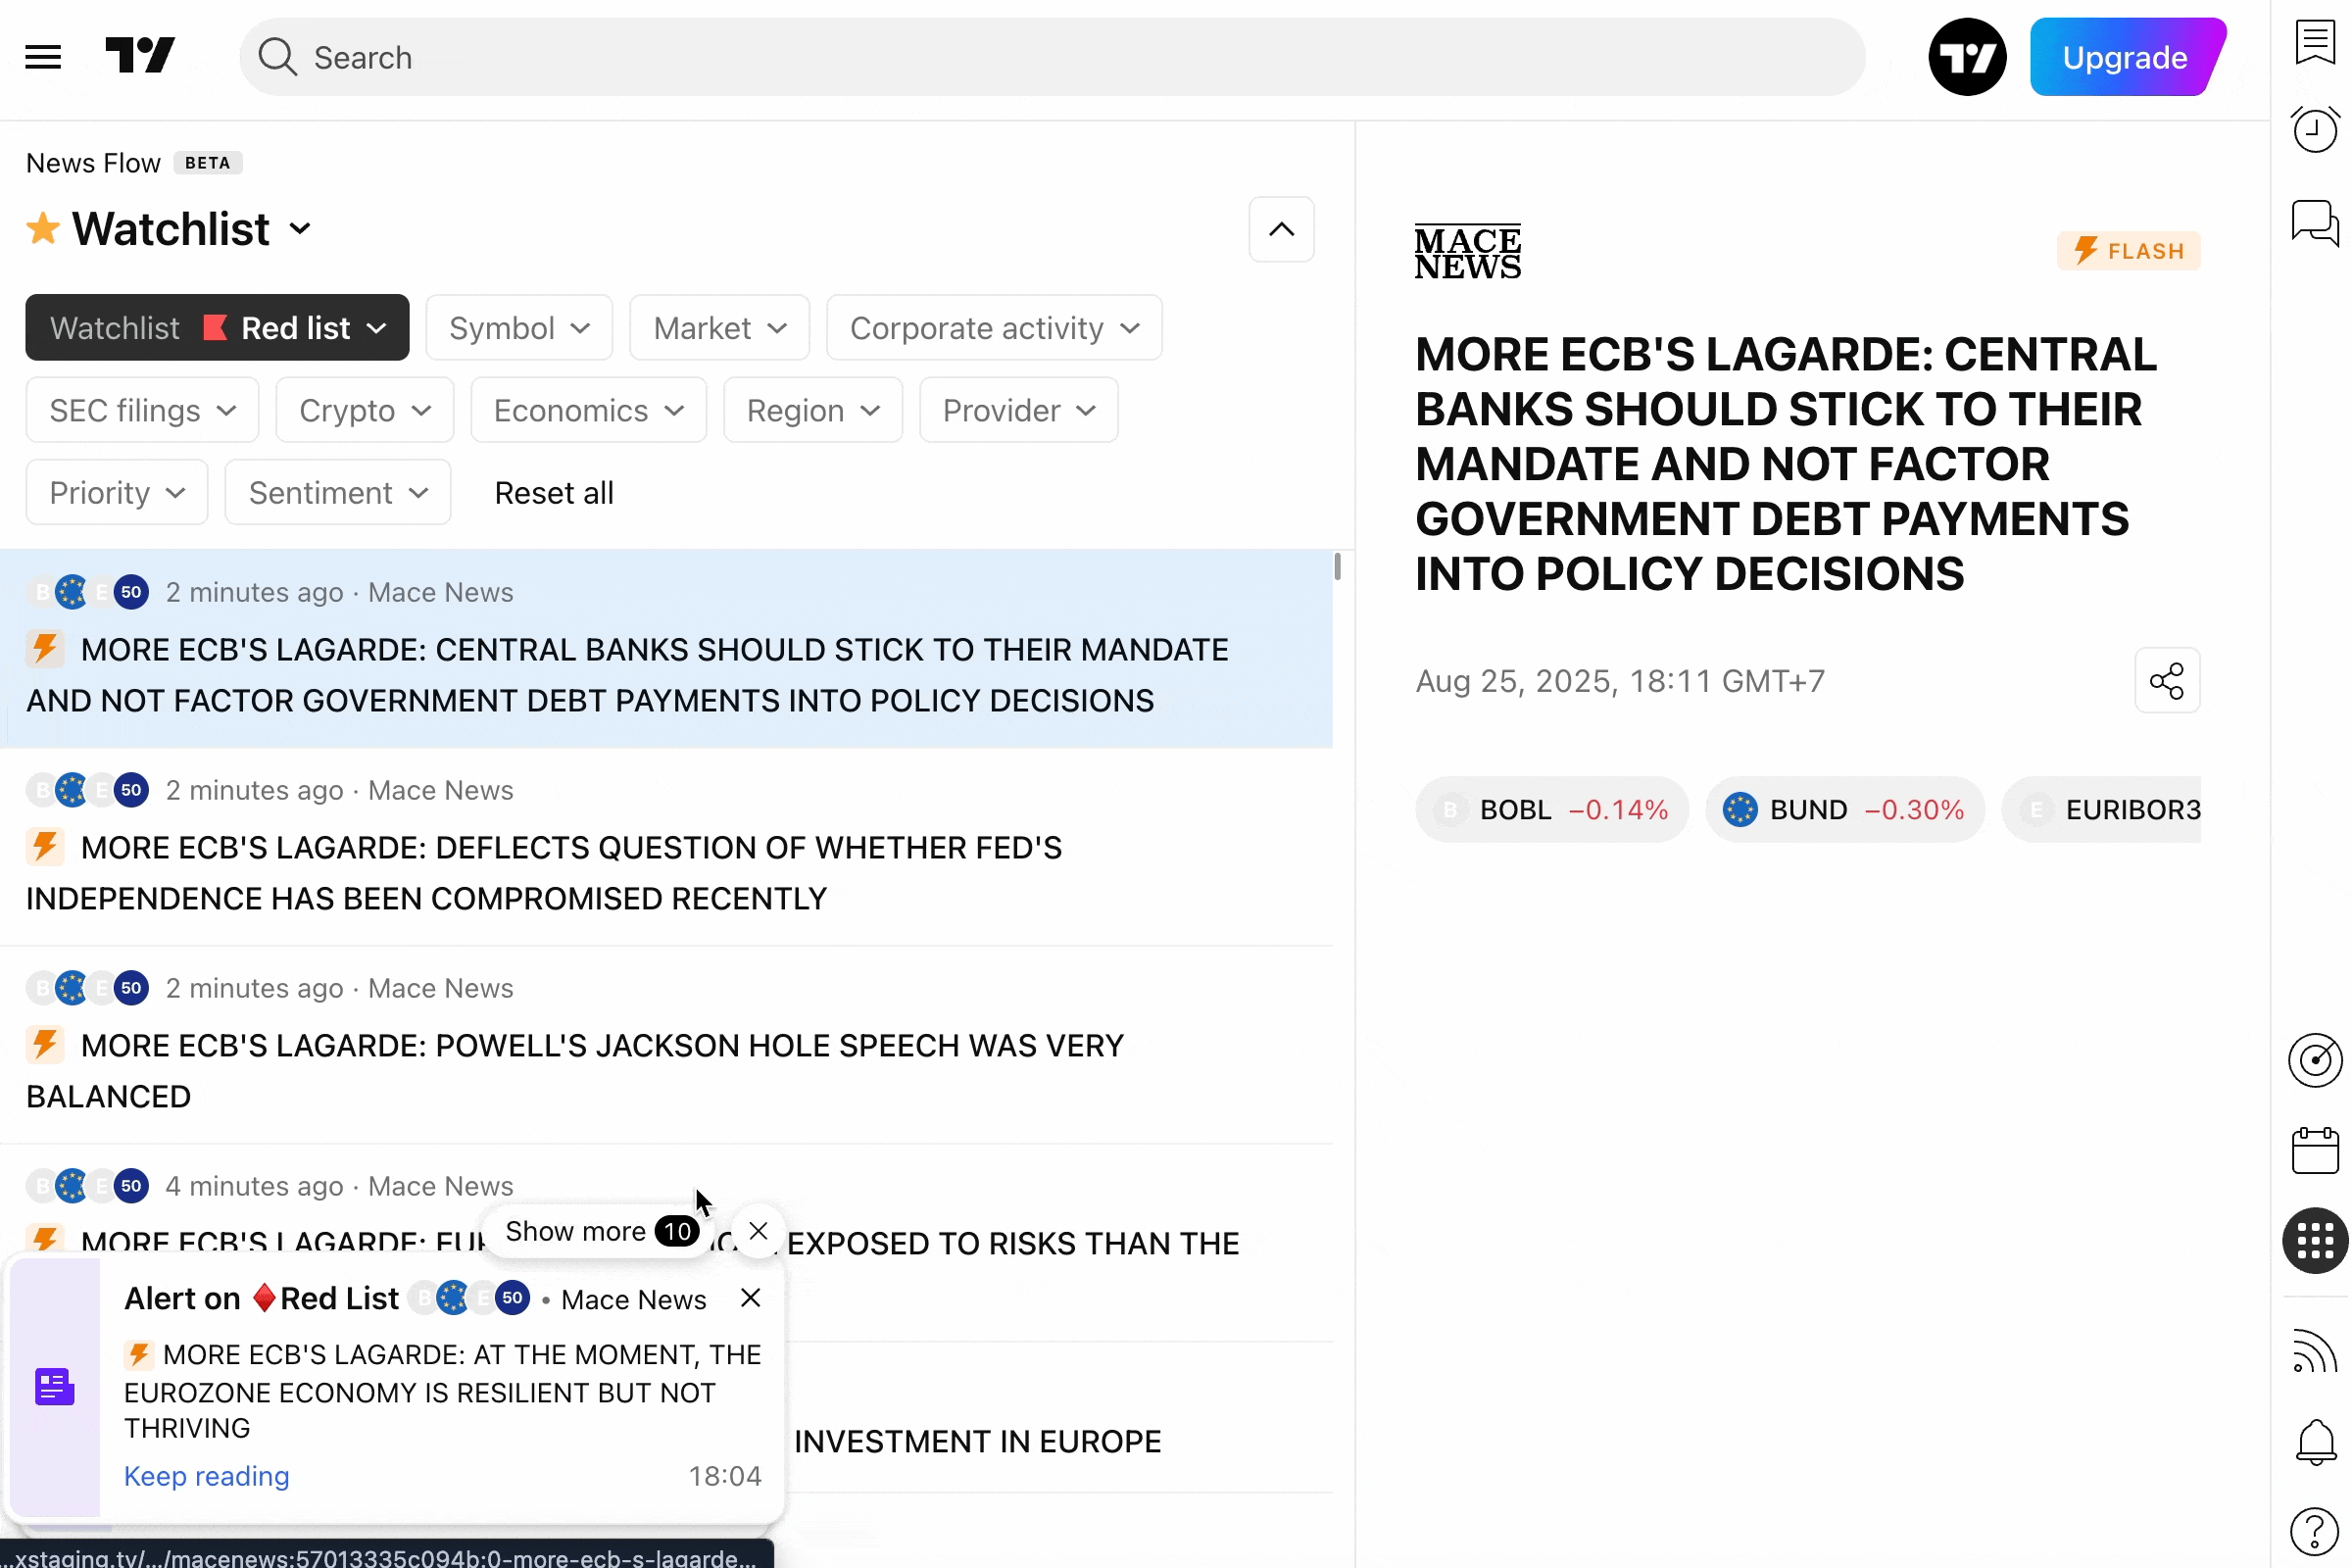The height and width of the screenshot is (1568, 2352).
Task: Select the BUND symbol chip
Action: click(x=1845, y=810)
